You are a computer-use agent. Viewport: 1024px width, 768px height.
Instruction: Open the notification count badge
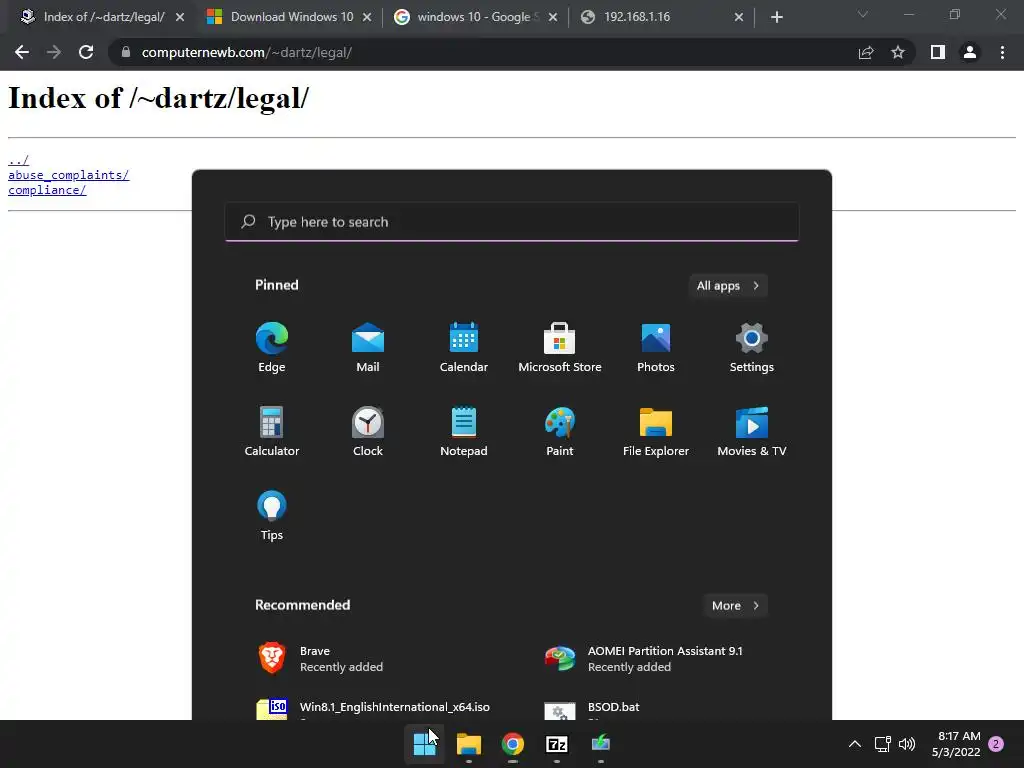click(996, 744)
